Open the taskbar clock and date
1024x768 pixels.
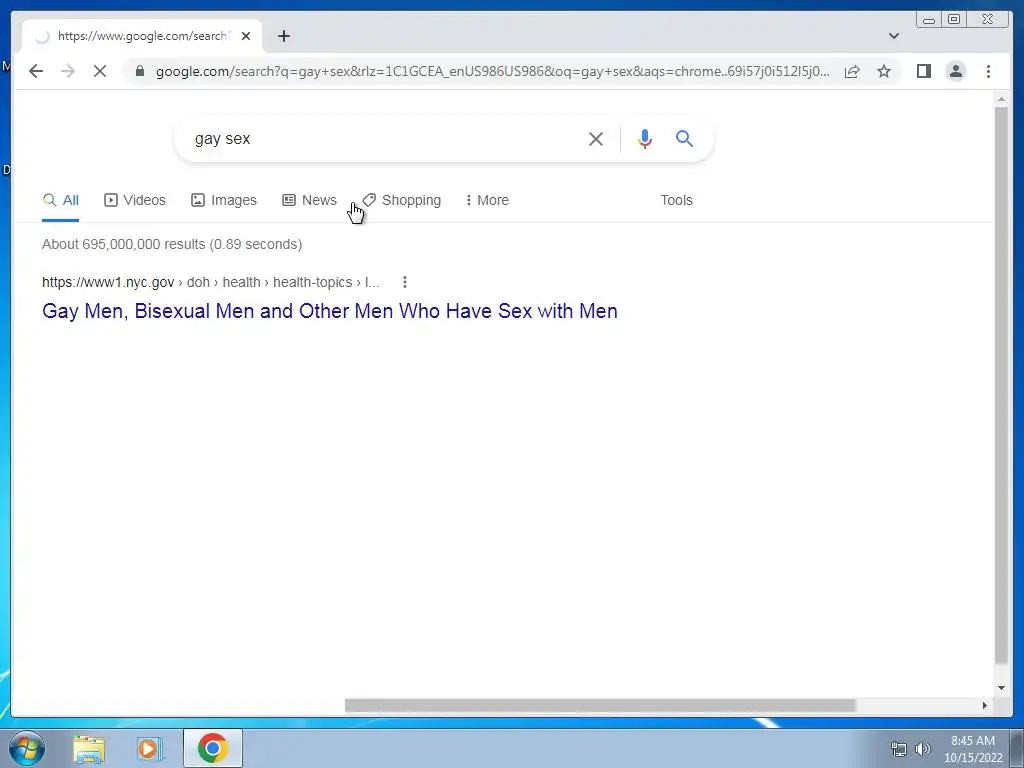point(973,749)
